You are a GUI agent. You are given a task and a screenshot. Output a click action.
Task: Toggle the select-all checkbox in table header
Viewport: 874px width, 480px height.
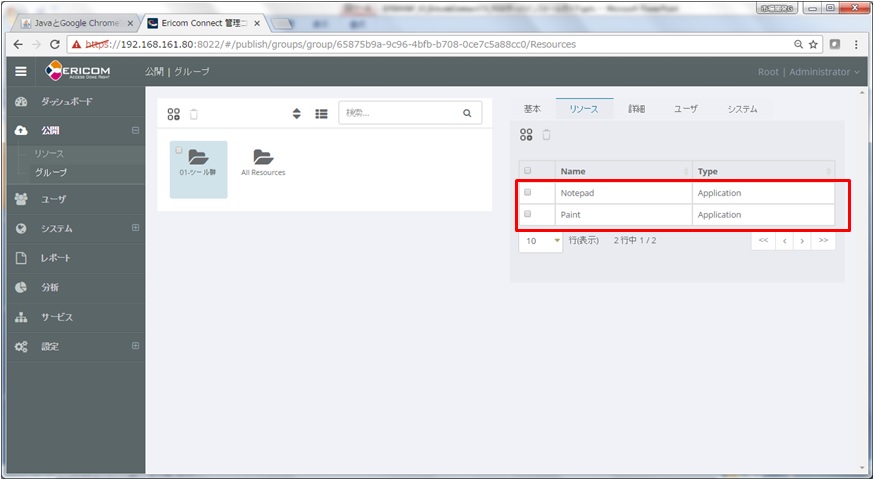pos(528,171)
